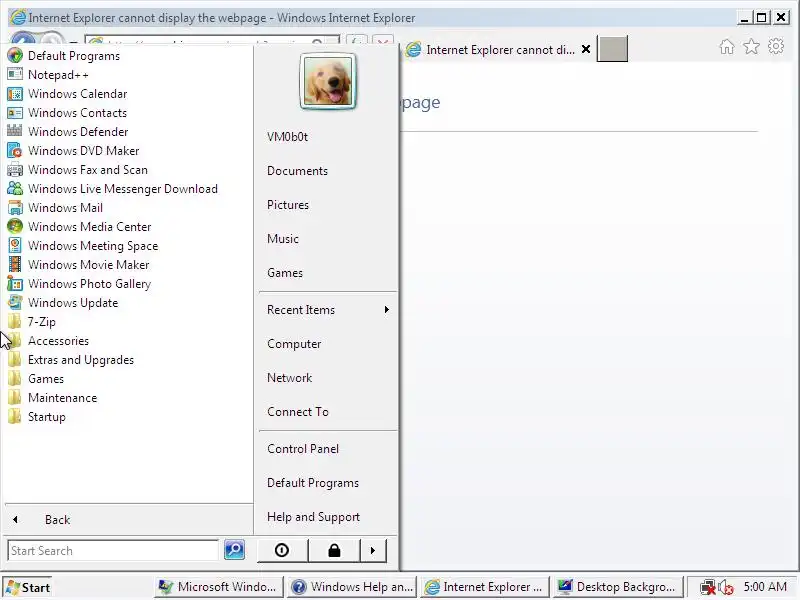Open Help and Support
Image resolution: width=800 pixels, height=600 pixels.
pos(313,517)
